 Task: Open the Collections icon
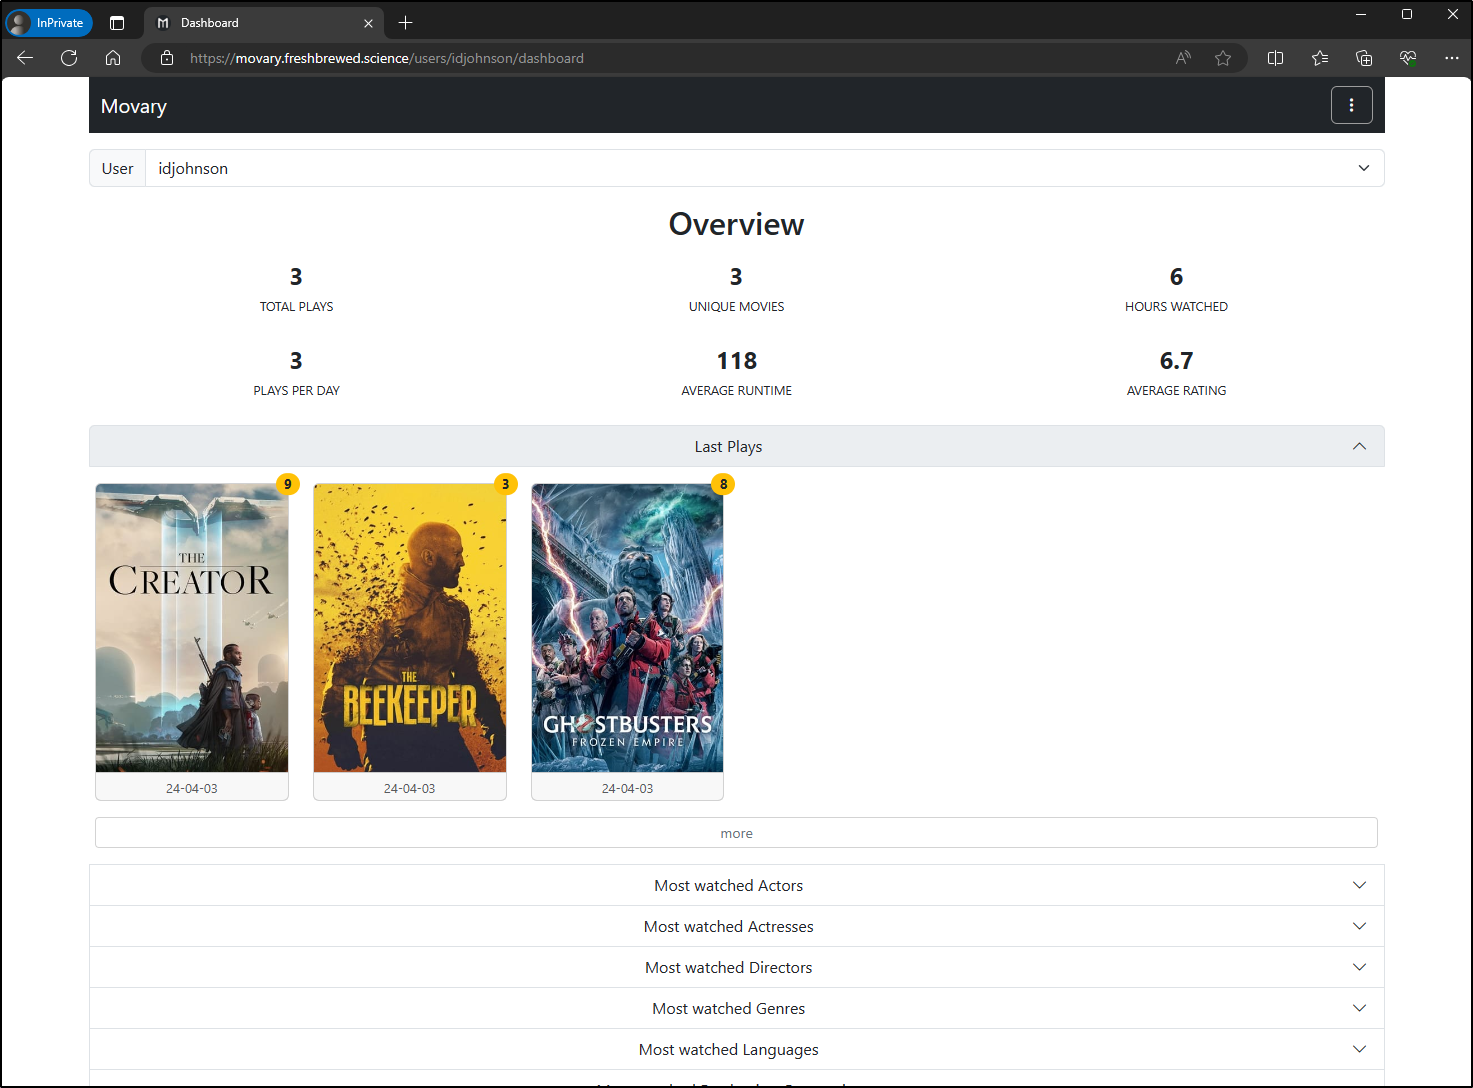tap(1364, 58)
